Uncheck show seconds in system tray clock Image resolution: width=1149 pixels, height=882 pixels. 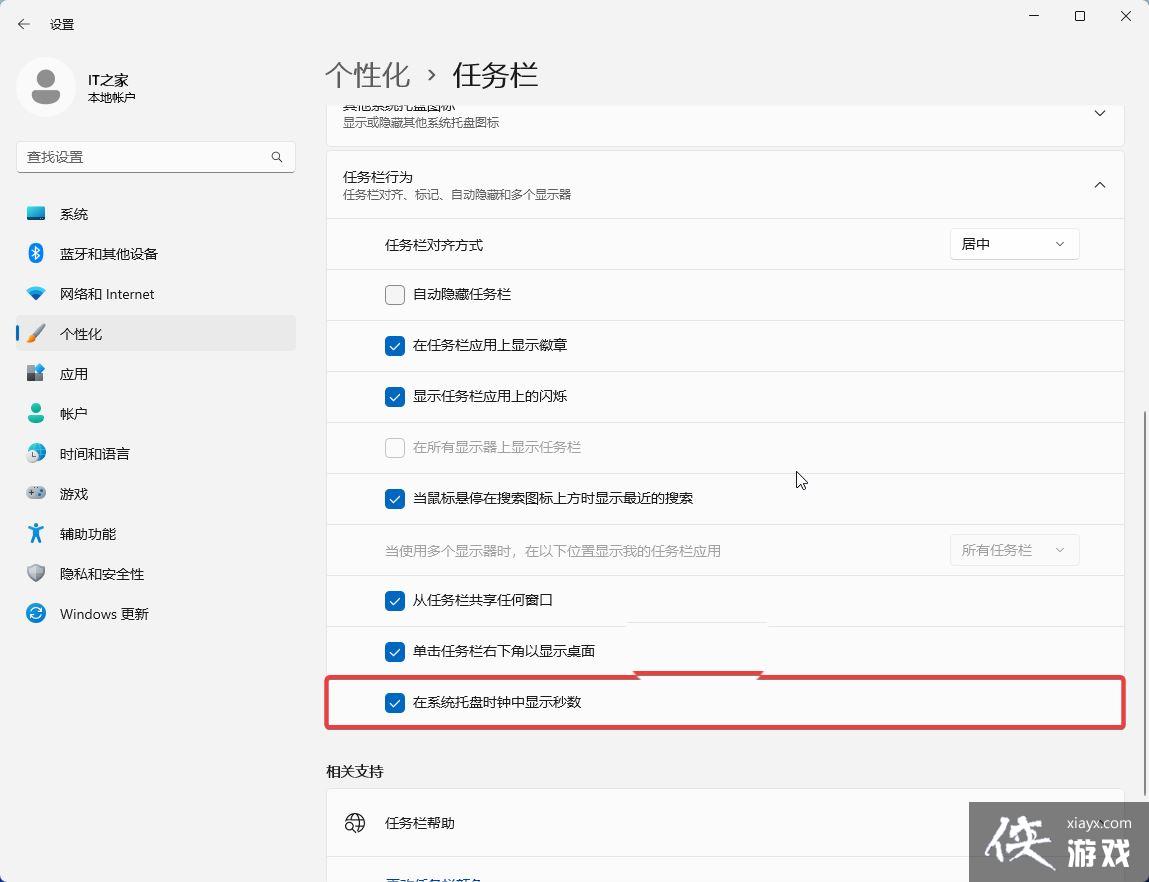tap(395, 702)
